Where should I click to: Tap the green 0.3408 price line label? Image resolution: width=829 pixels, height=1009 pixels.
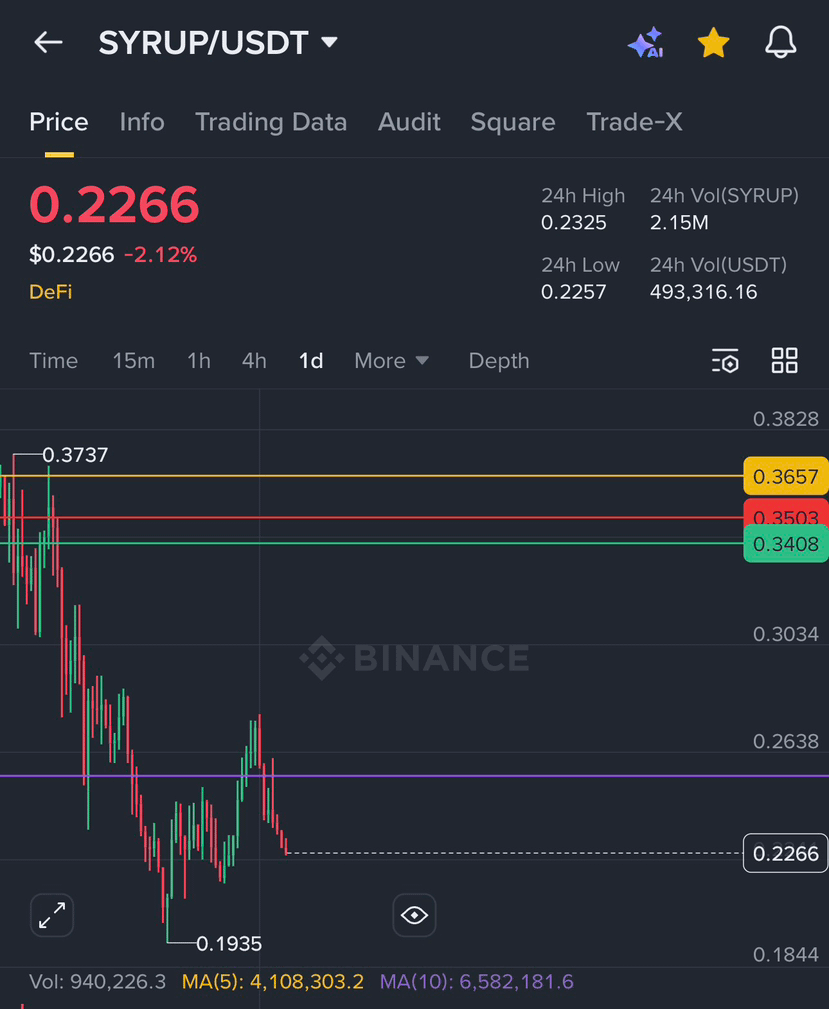coord(786,544)
